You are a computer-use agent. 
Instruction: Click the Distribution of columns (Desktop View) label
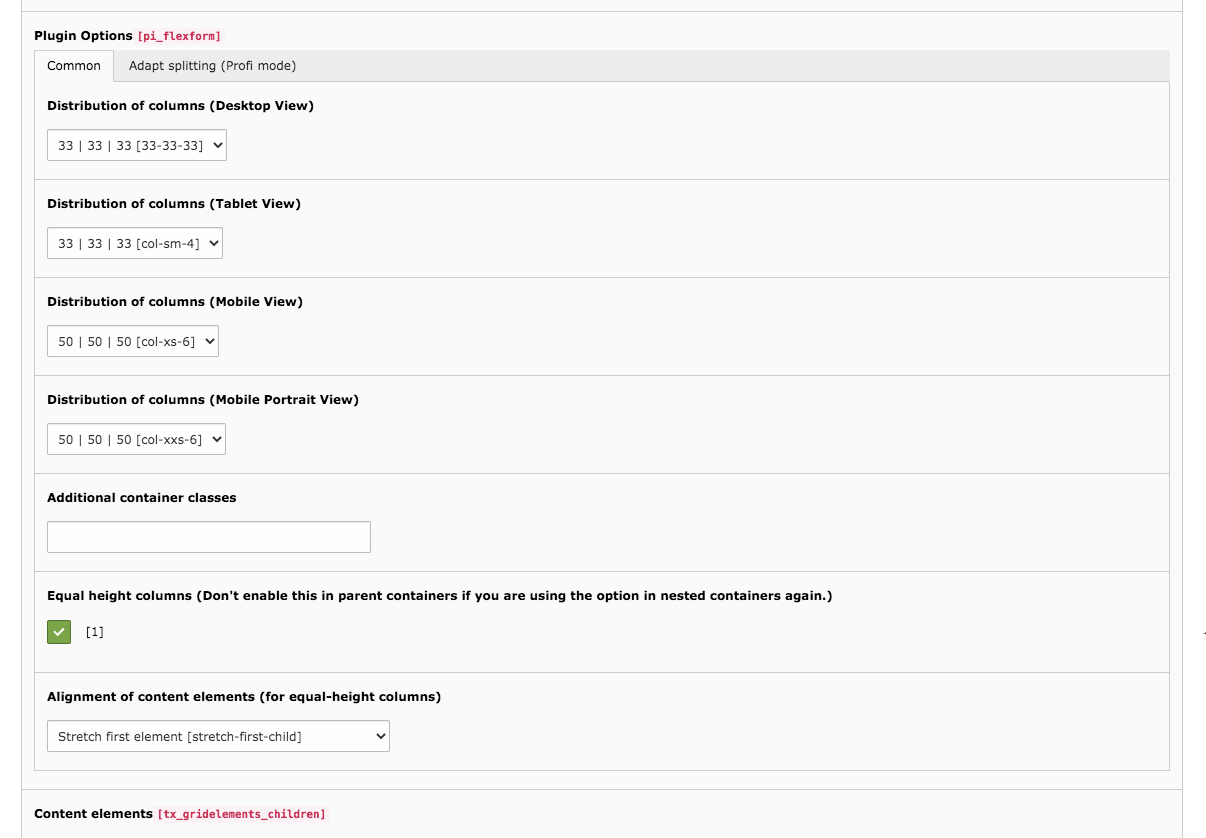point(180,105)
